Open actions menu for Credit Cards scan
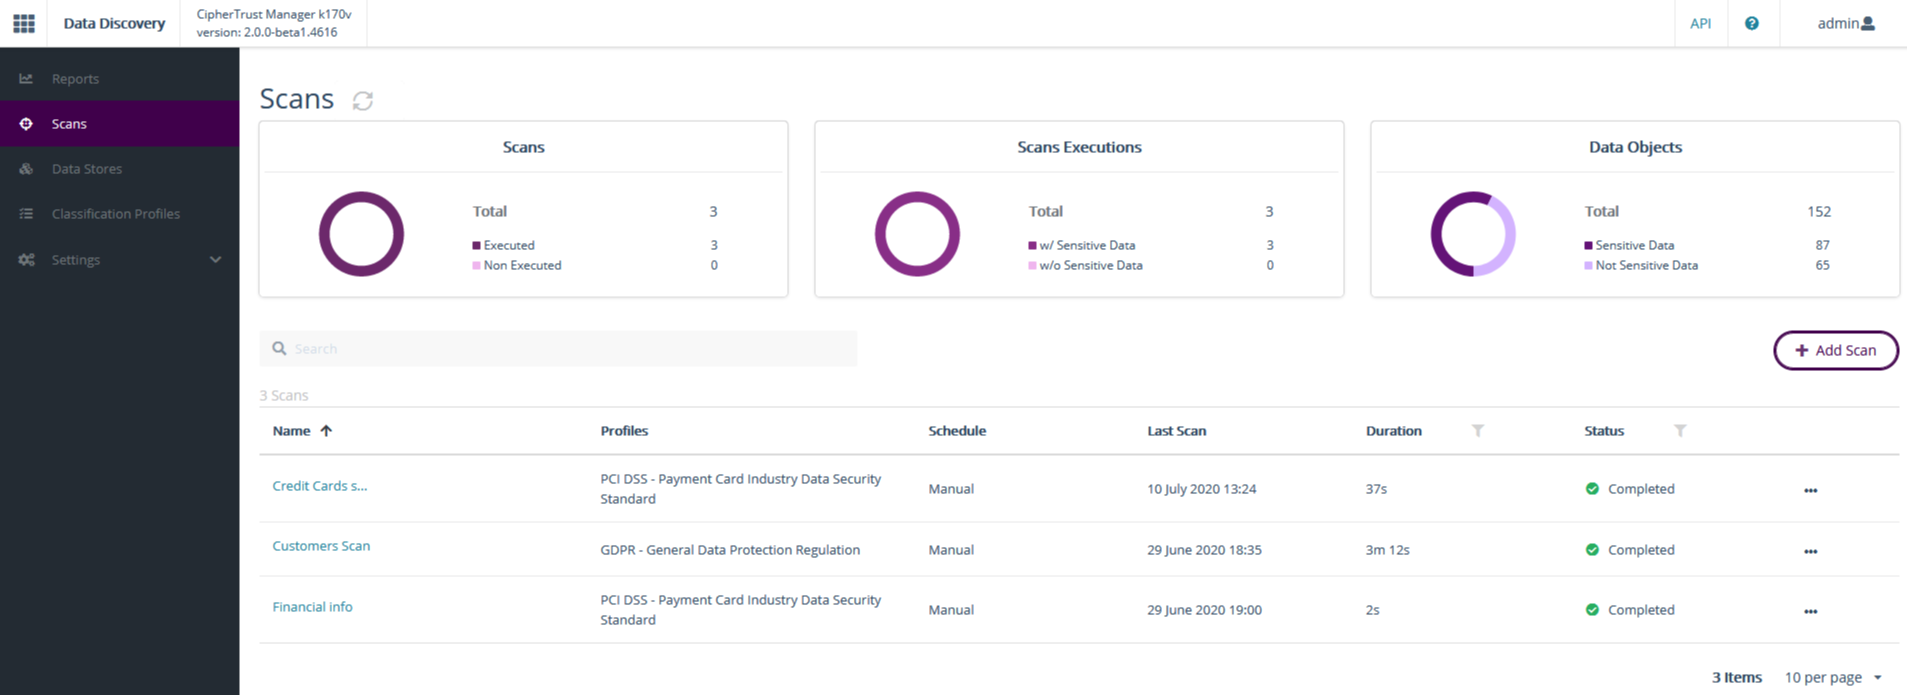 [x=1810, y=490]
